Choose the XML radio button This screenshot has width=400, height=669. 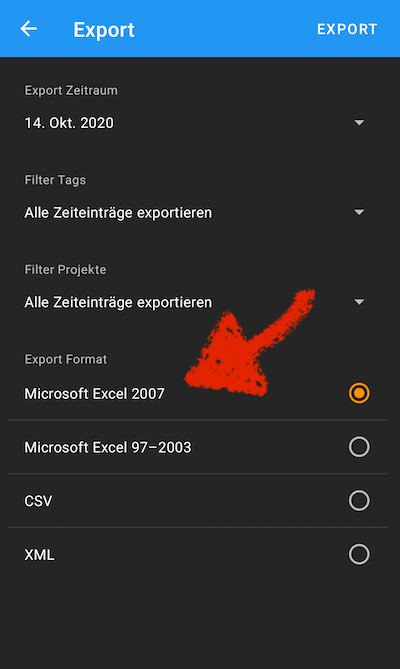point(359,554)
